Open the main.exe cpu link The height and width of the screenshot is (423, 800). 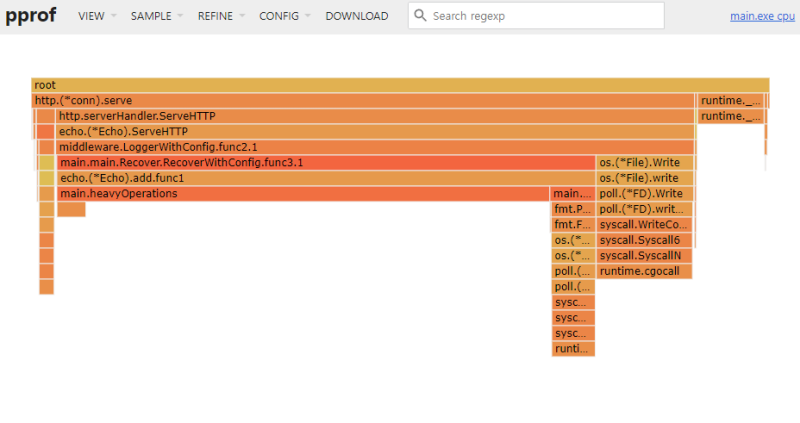(762, 16)
